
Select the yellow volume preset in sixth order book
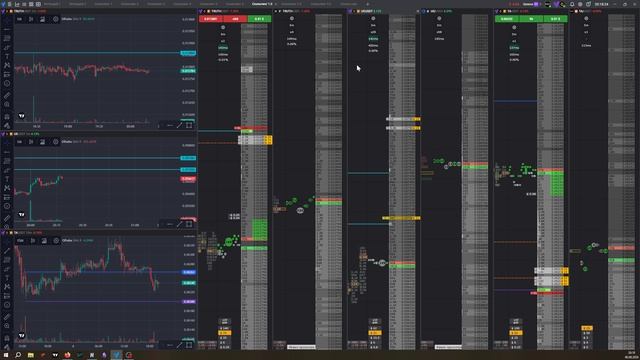587,328
